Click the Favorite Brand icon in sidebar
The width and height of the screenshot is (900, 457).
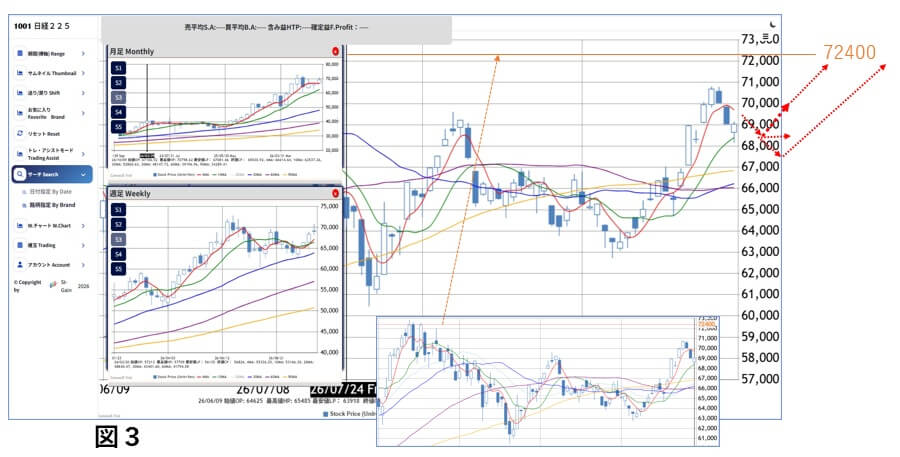pos(20,113)
